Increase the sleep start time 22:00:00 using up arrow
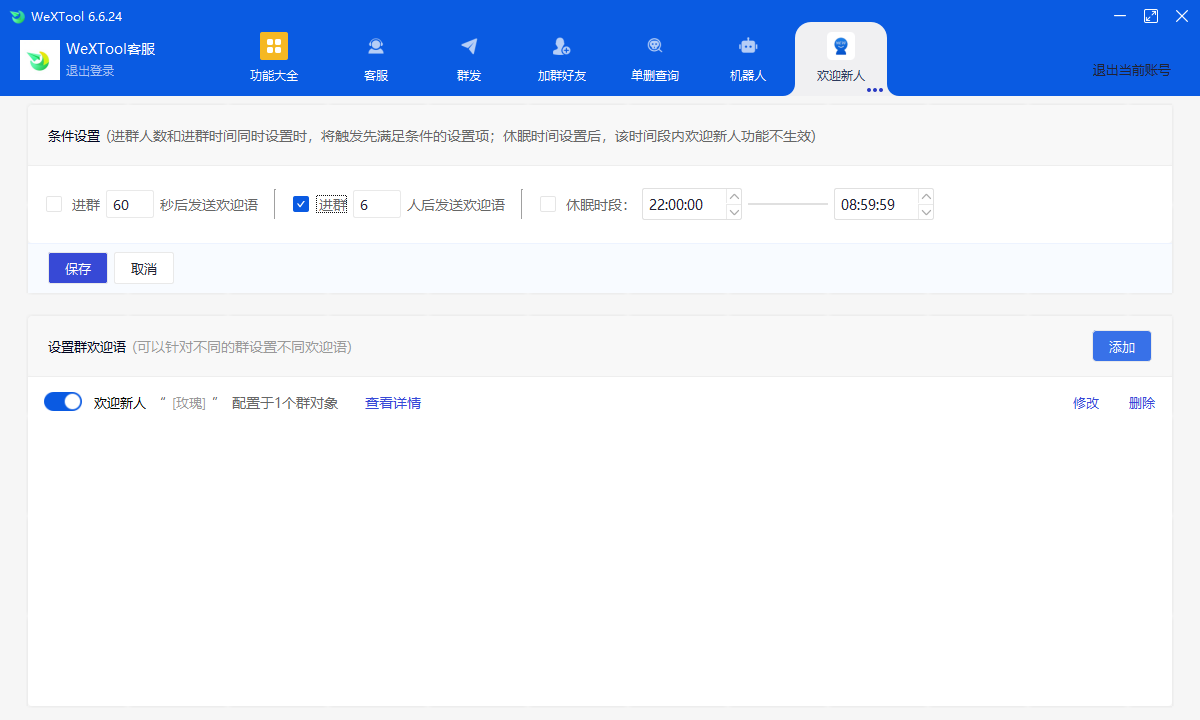This screenshot has height=720, width=1200. pyautogui.click(x=734, y=197)
